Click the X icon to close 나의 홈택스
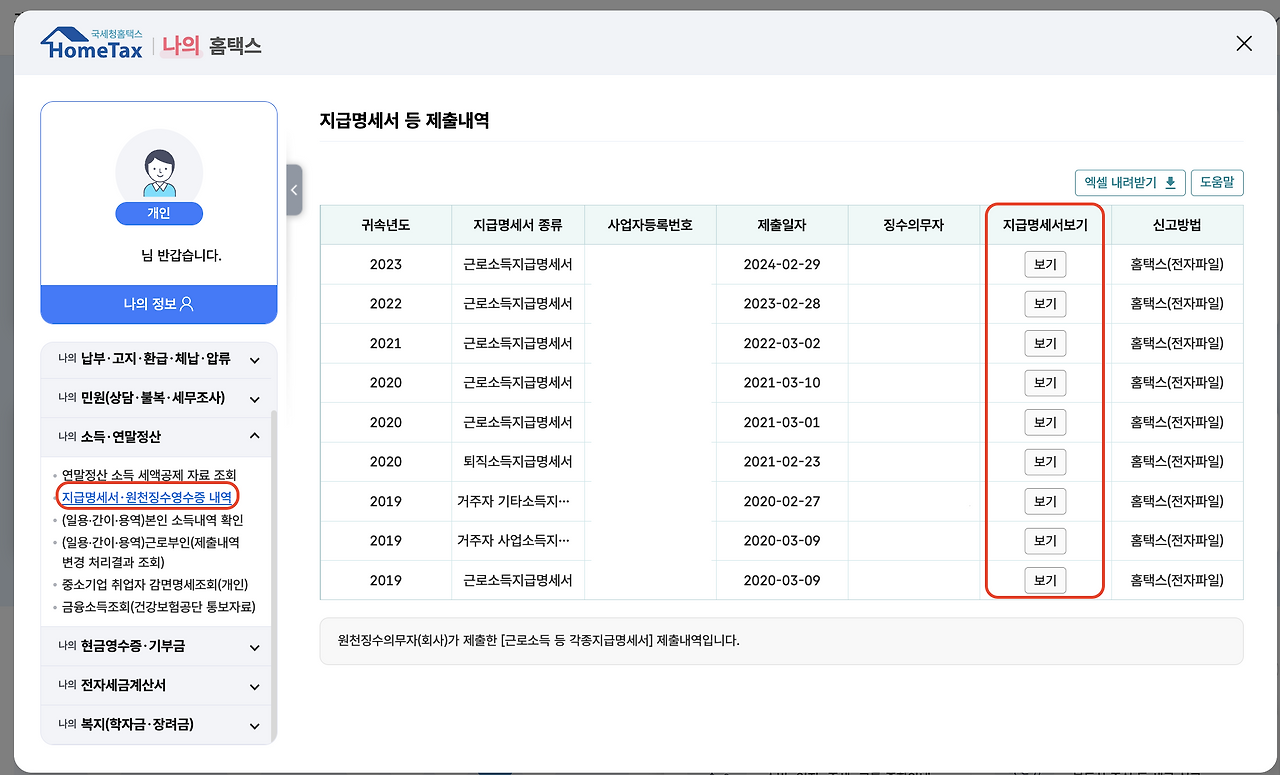 click(x=1244, y=43)
